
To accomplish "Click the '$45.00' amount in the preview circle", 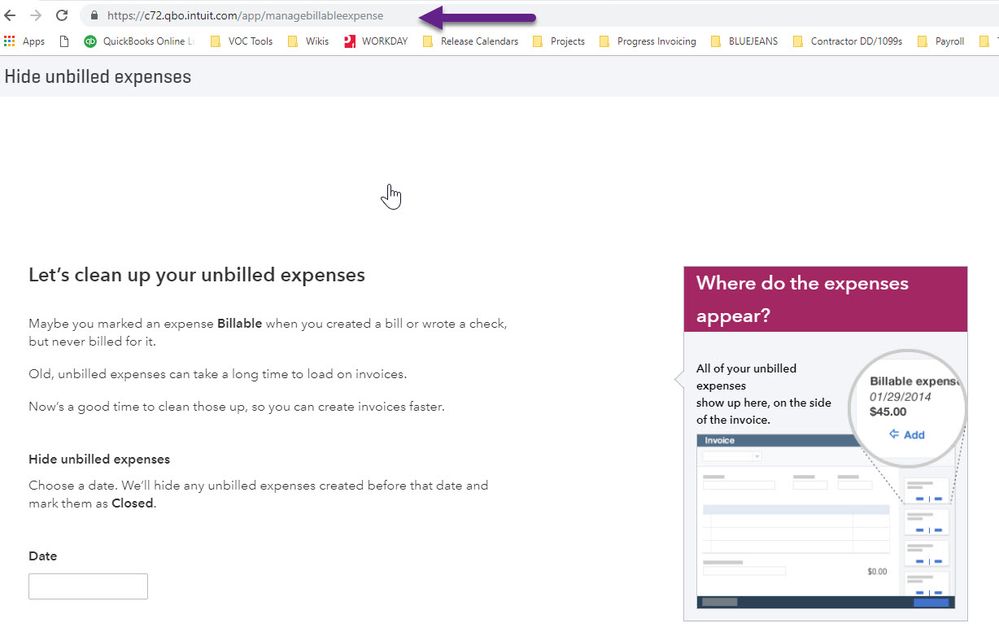I will click(888, 412).
